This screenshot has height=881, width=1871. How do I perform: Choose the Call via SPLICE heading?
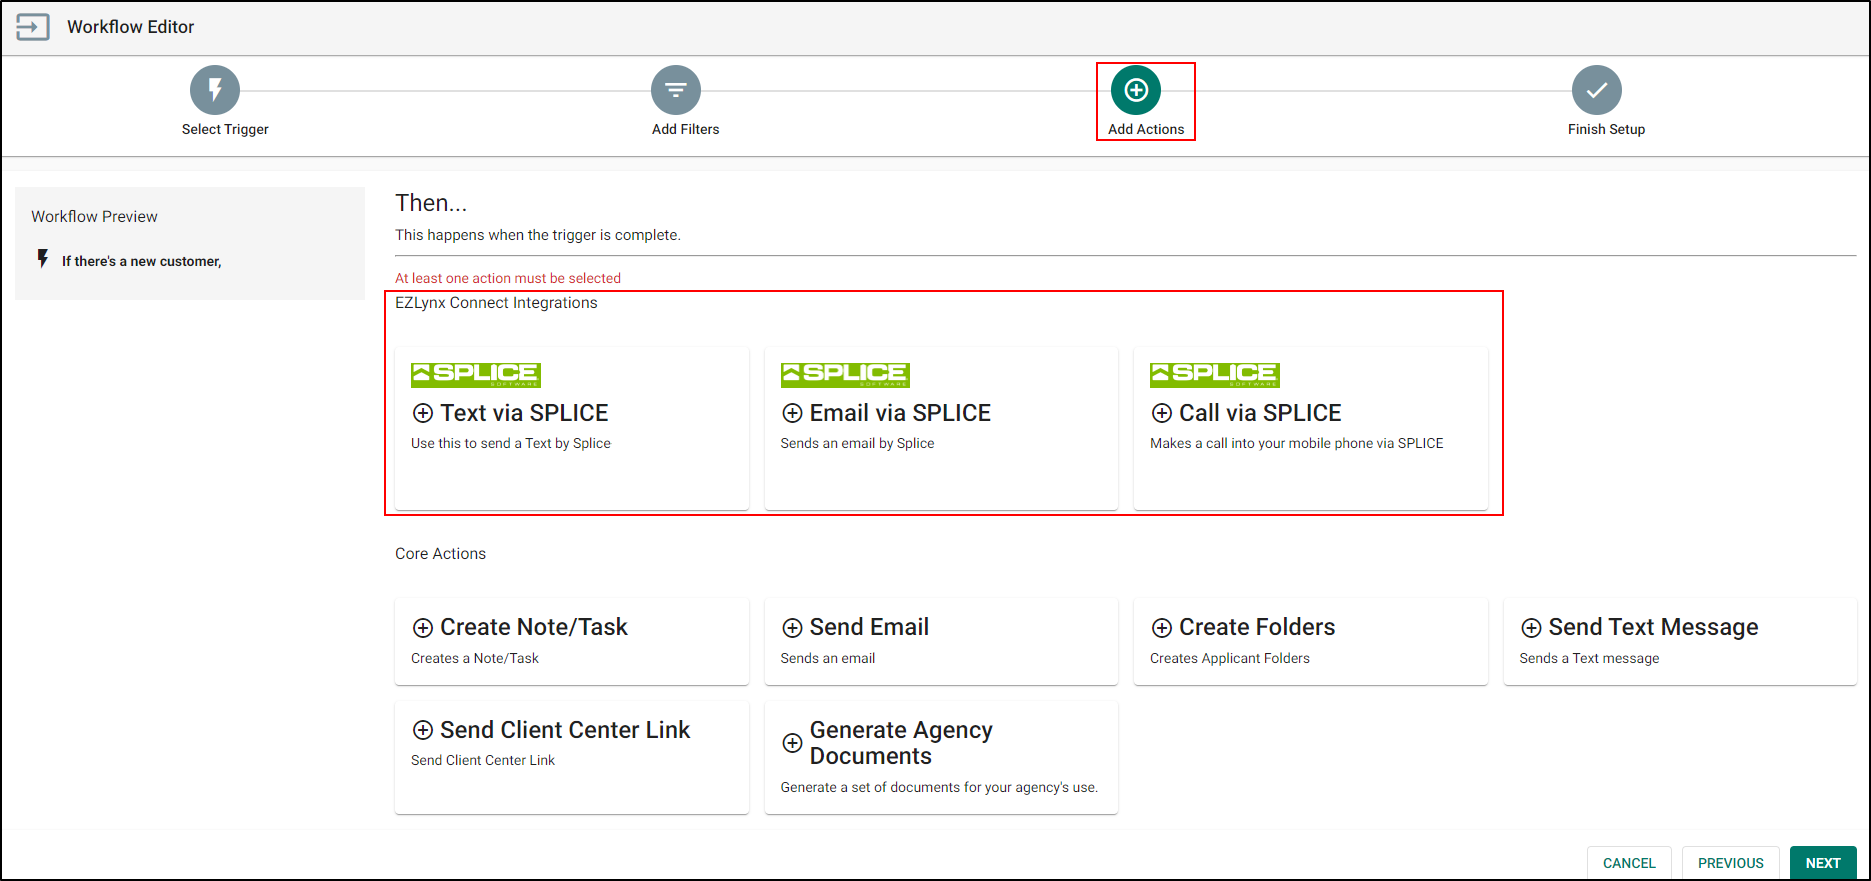coord(1260,413)
